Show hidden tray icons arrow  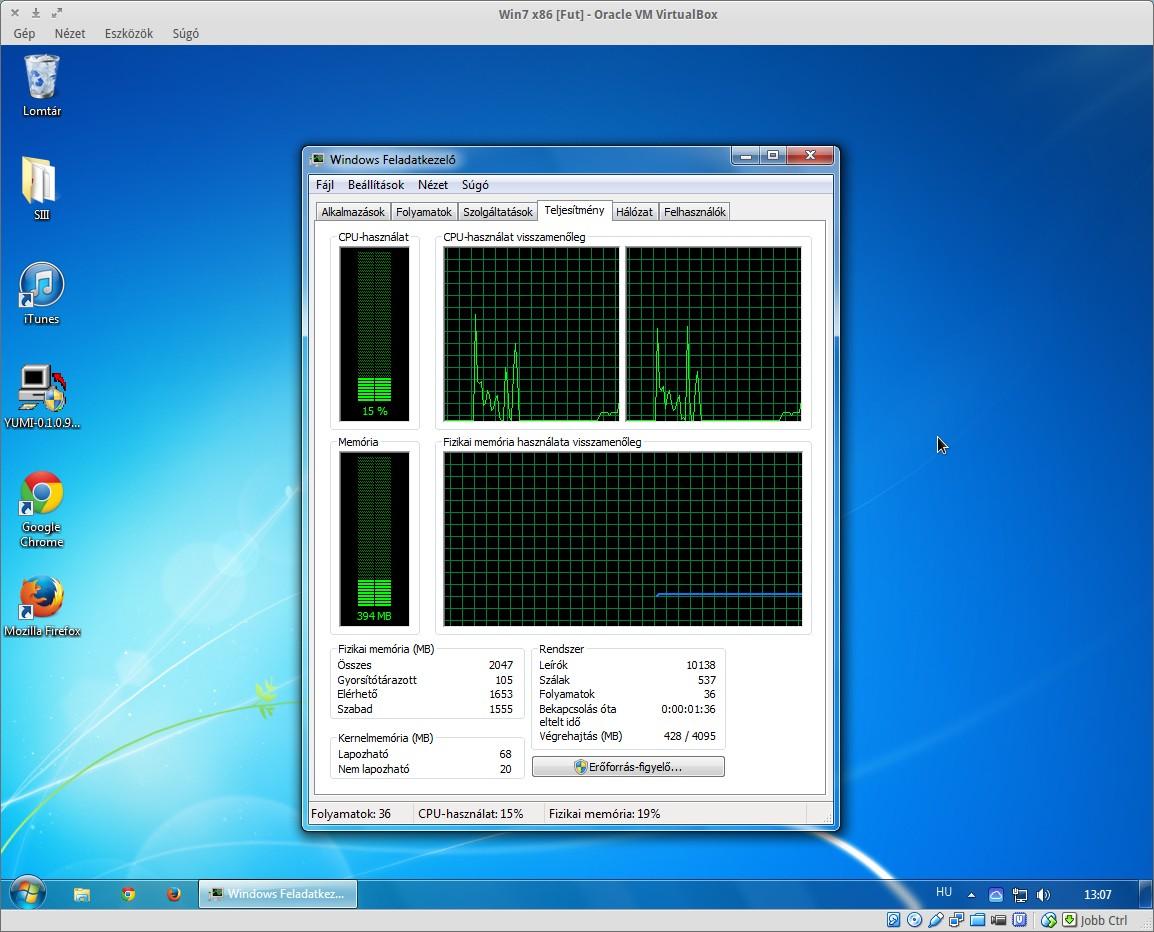coord(971,894)
